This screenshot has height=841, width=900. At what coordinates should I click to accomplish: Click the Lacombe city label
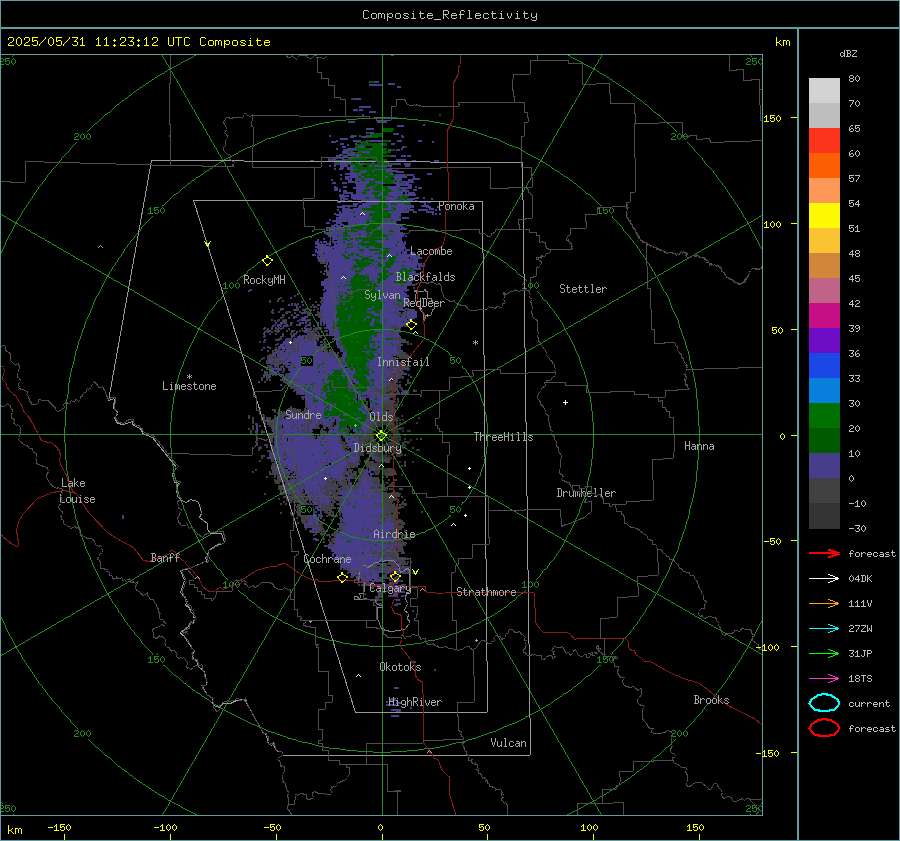point(431,251)
